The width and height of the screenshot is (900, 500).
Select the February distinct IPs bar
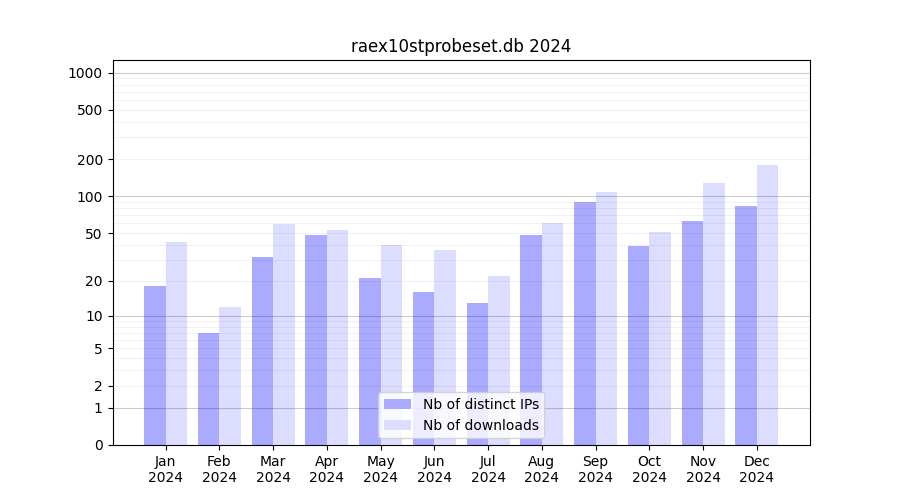[x=208, y=389]
